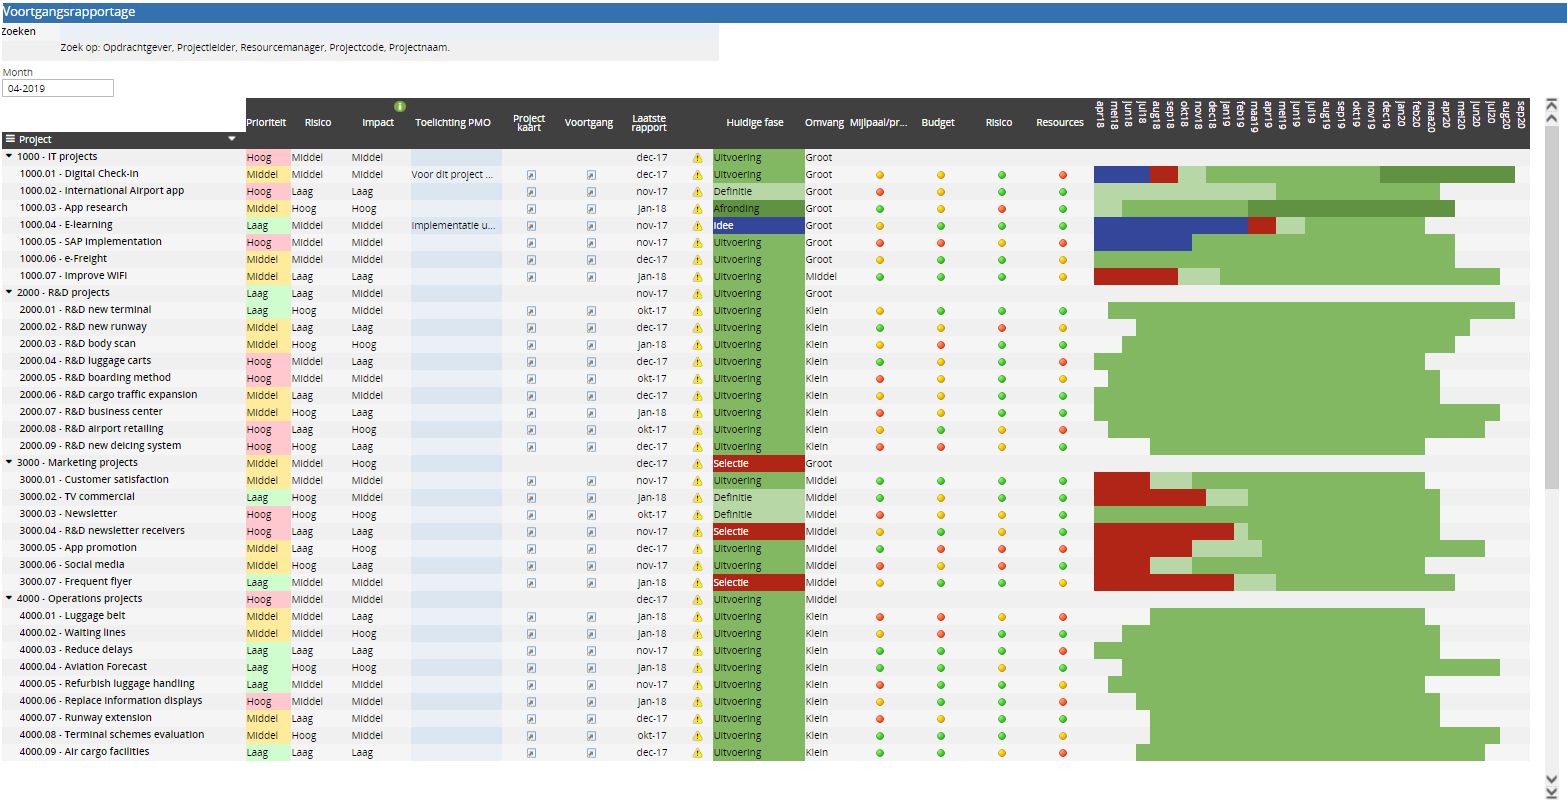
Task: Open Project kaart icon for R&D body scan
Action: [x=531, y=345]
